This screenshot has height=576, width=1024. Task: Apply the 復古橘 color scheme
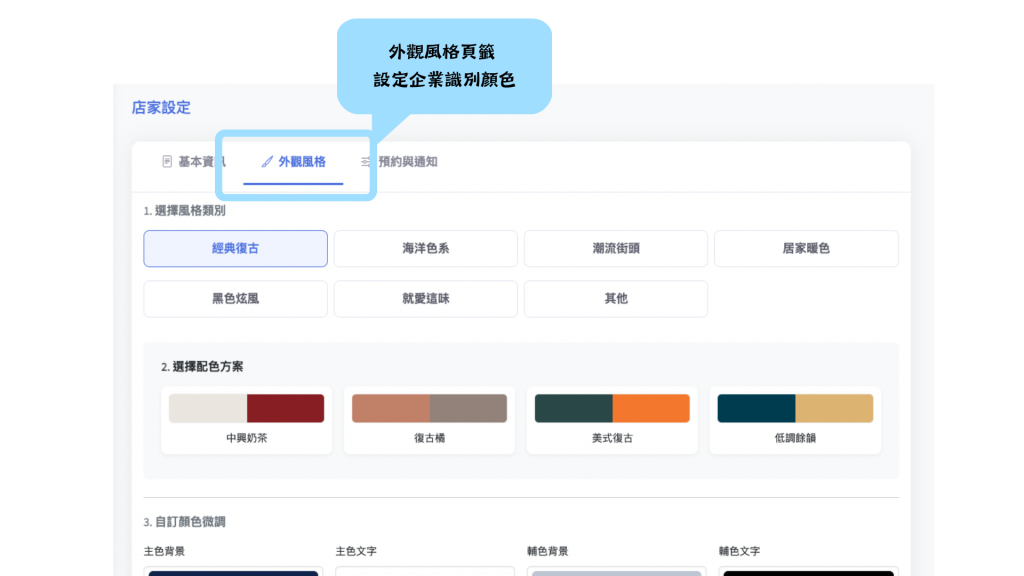[429, 419]
